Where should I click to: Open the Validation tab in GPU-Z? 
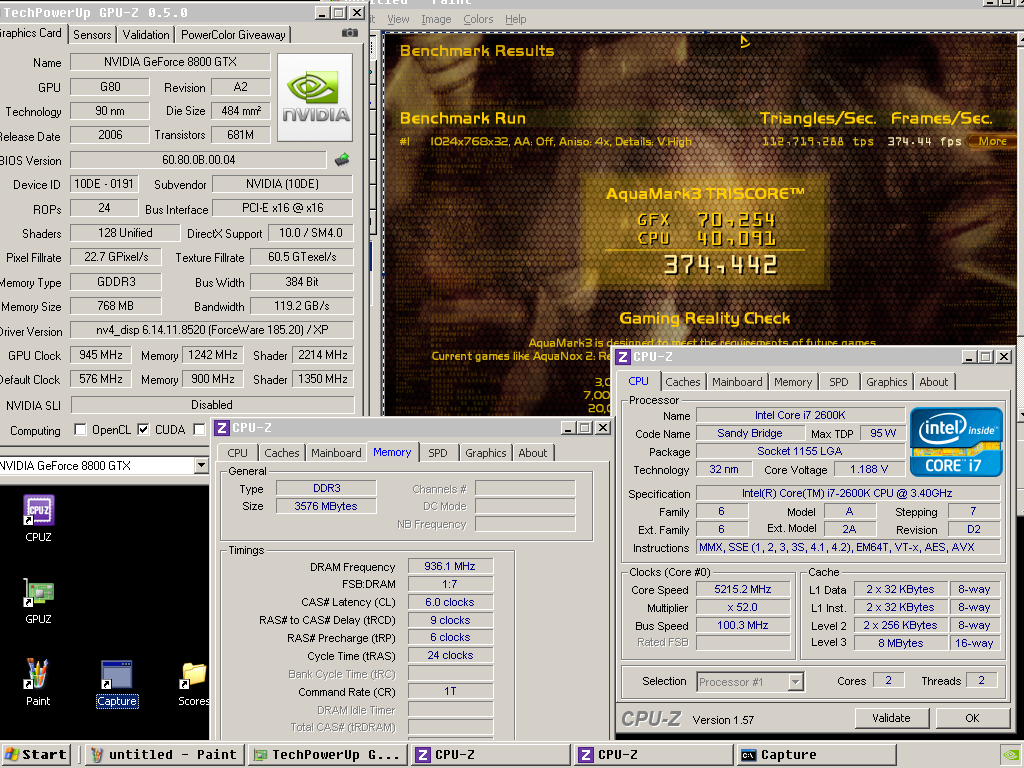146,35
